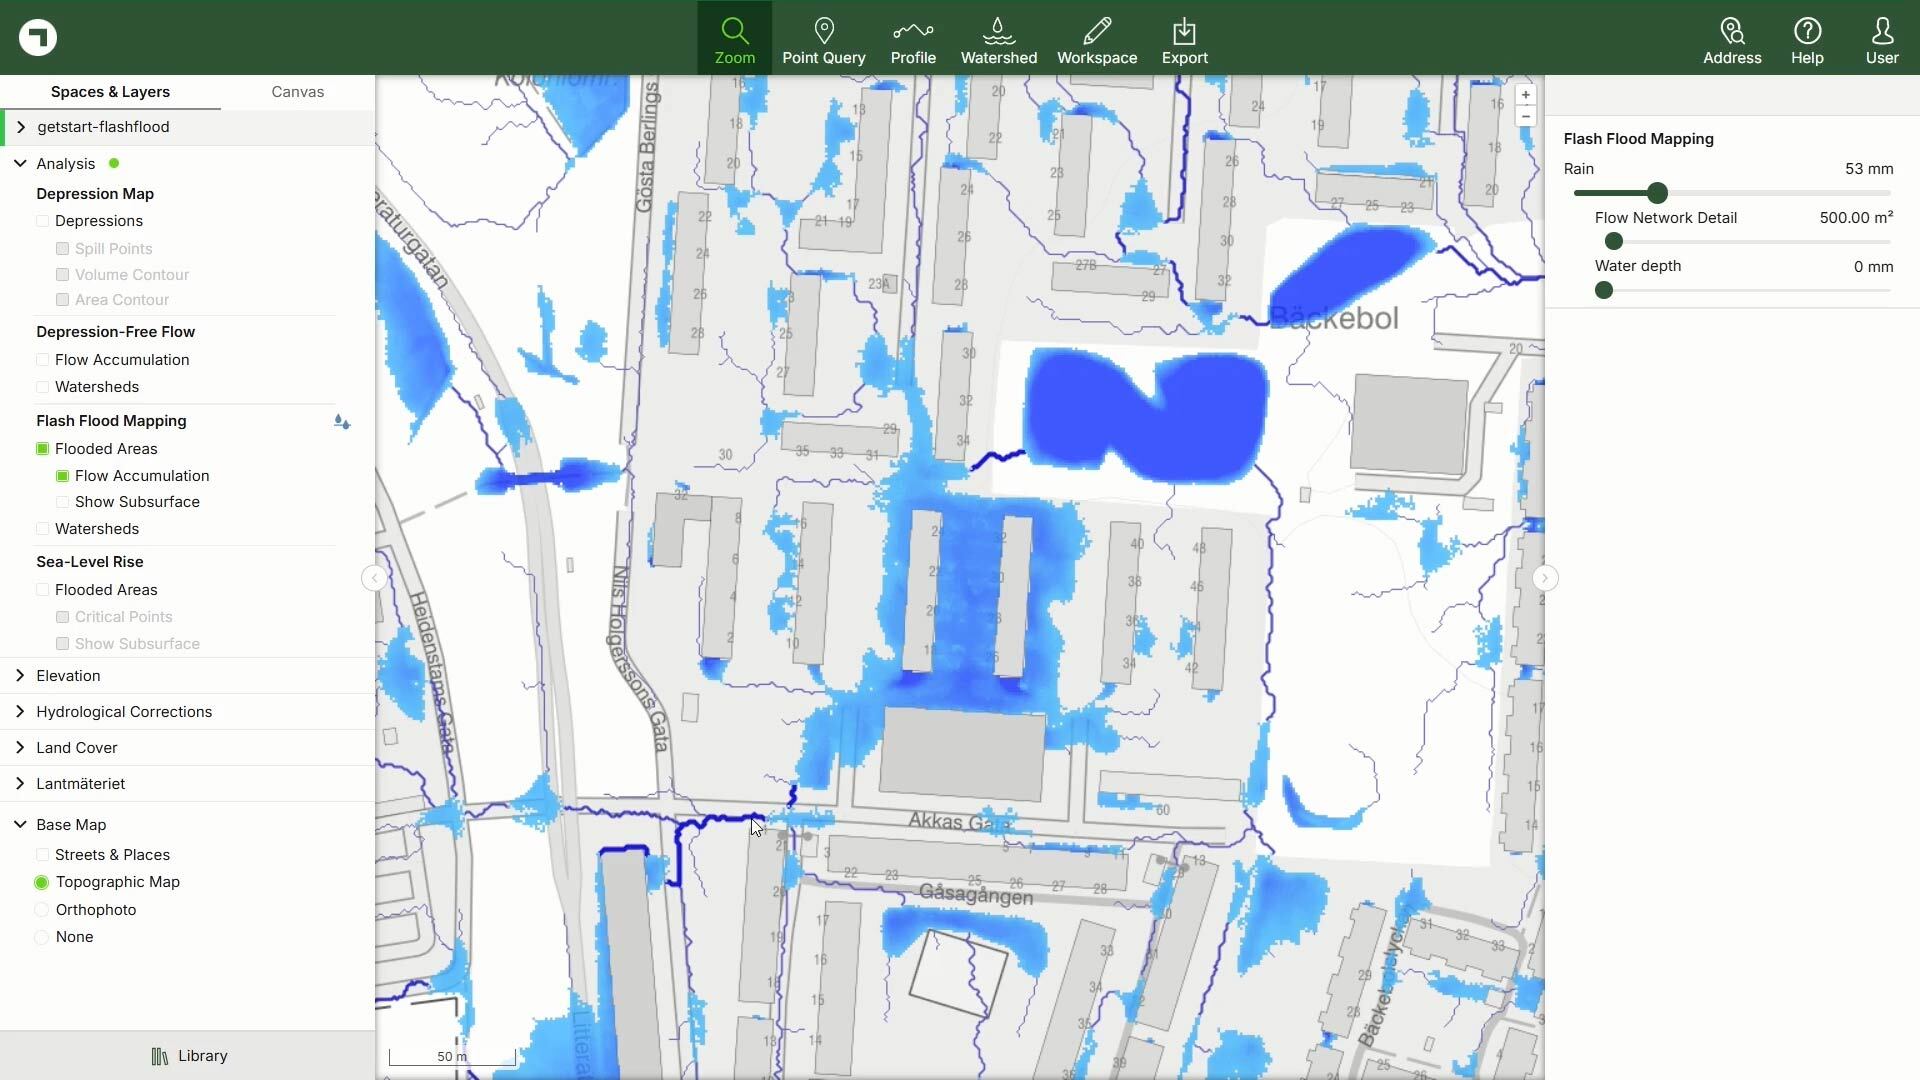Select the Orthophoto base map

point(41,910)
